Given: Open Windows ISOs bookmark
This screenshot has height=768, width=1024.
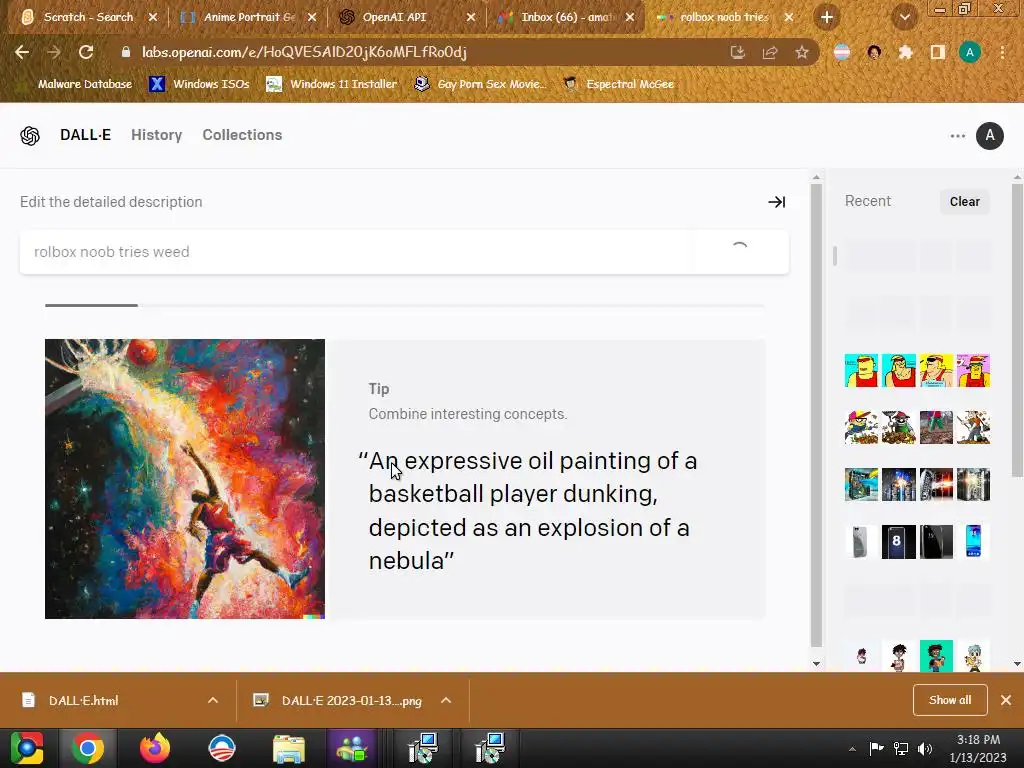Looking at the screenshot, I should click(x=199, y=84).
